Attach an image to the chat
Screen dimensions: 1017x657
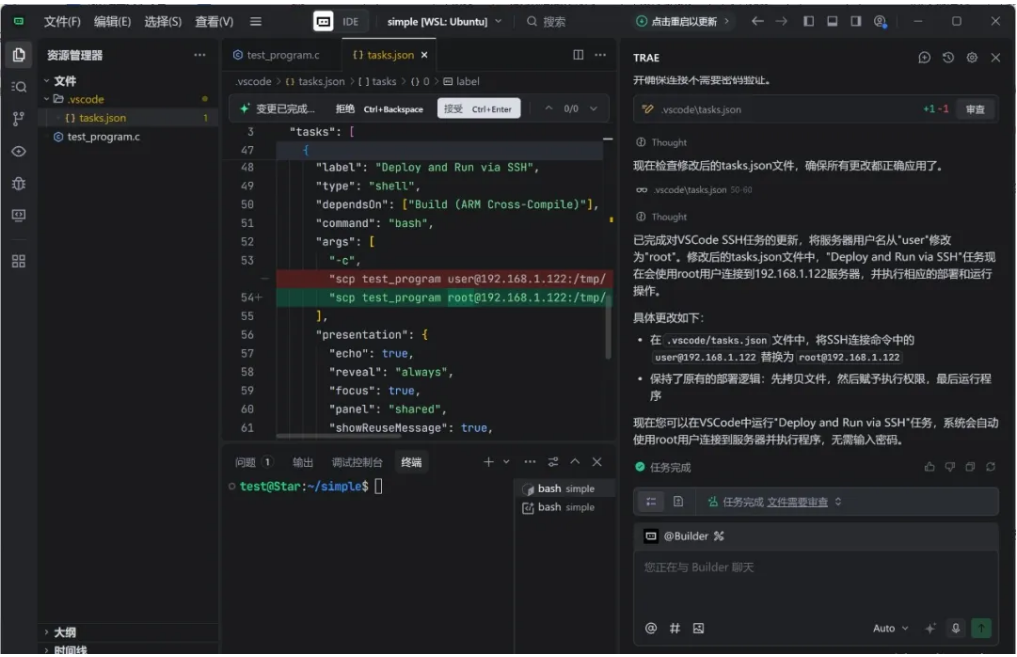click(698, 628)
